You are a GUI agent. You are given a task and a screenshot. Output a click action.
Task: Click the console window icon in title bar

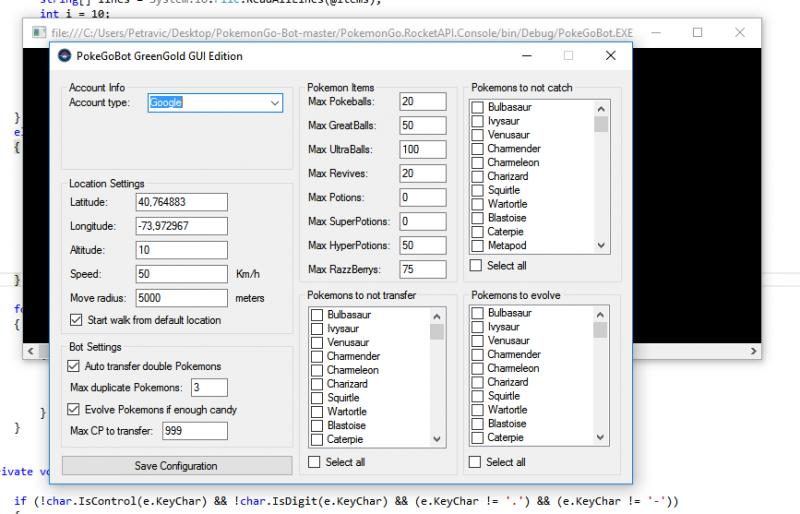coord(38,33)
